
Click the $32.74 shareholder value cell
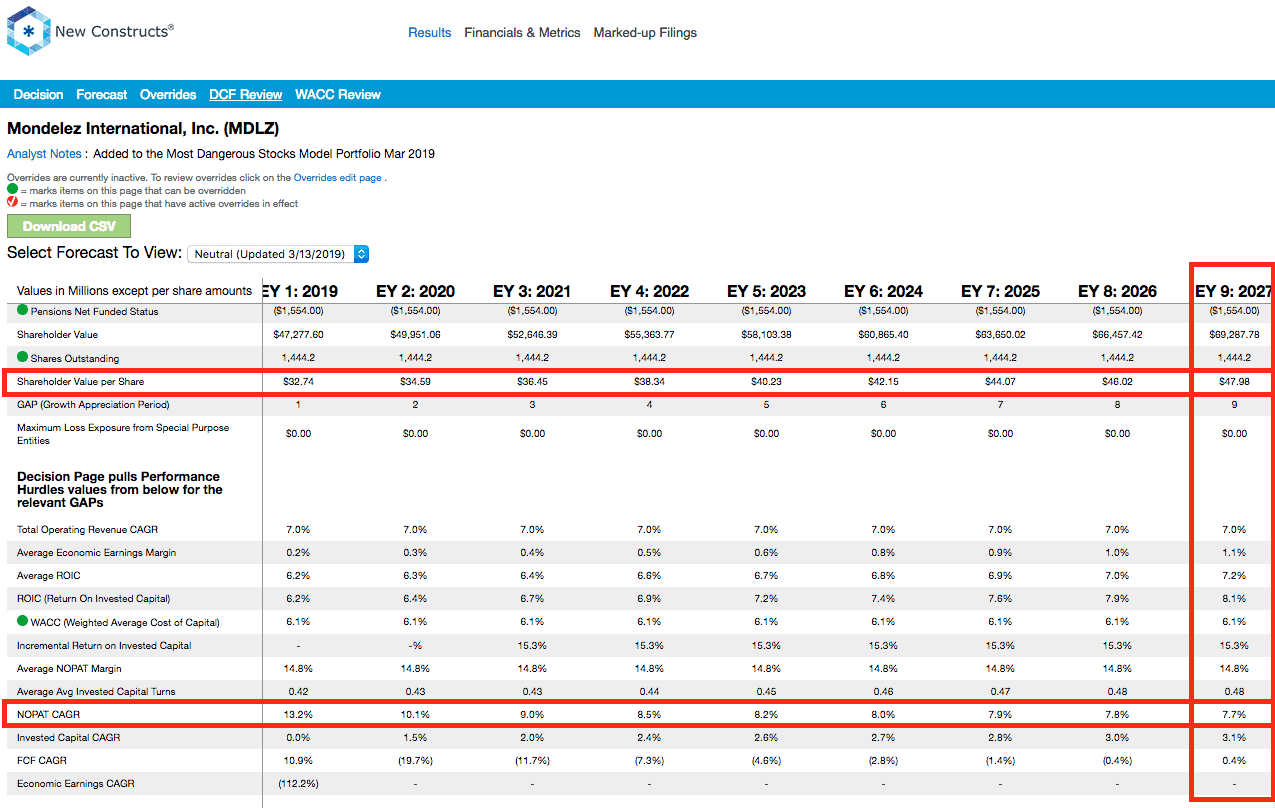pyautogui.click(x=299, y=381)
